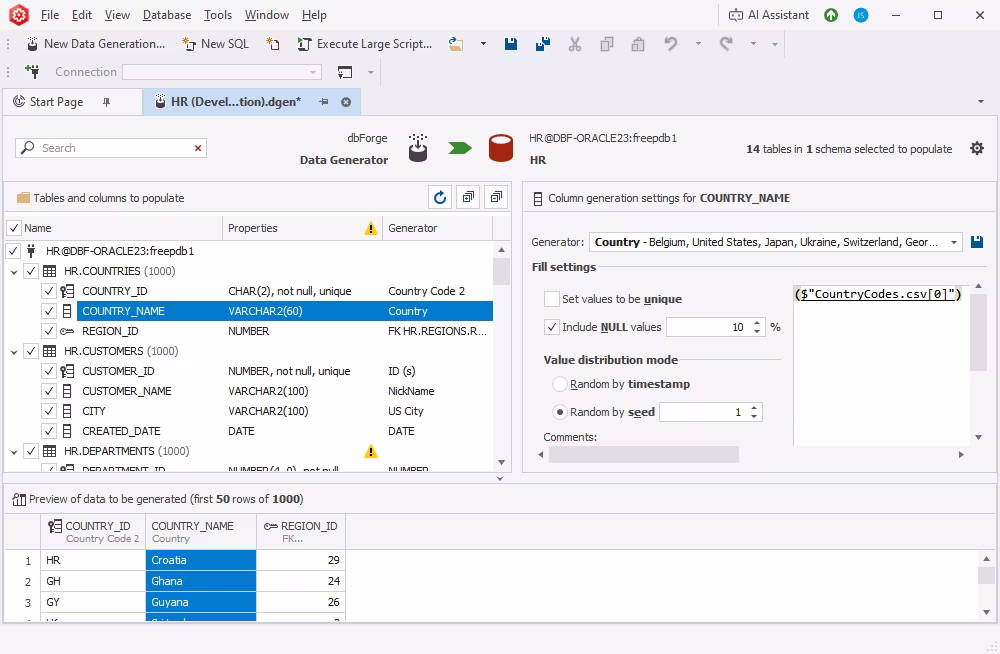
Task: Collapse the HR.COUNTRIES table node
Action: (x=14, y=272)
